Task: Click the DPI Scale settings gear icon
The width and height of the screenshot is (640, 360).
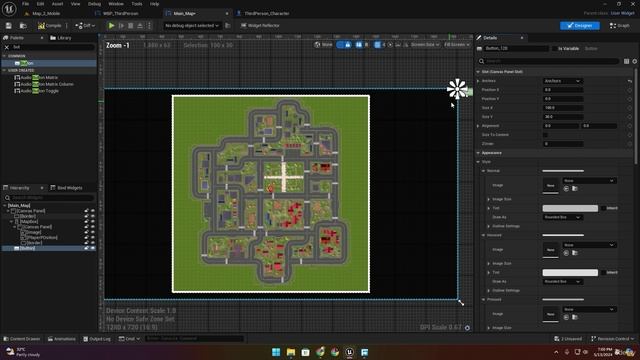Action: point(467,328)
